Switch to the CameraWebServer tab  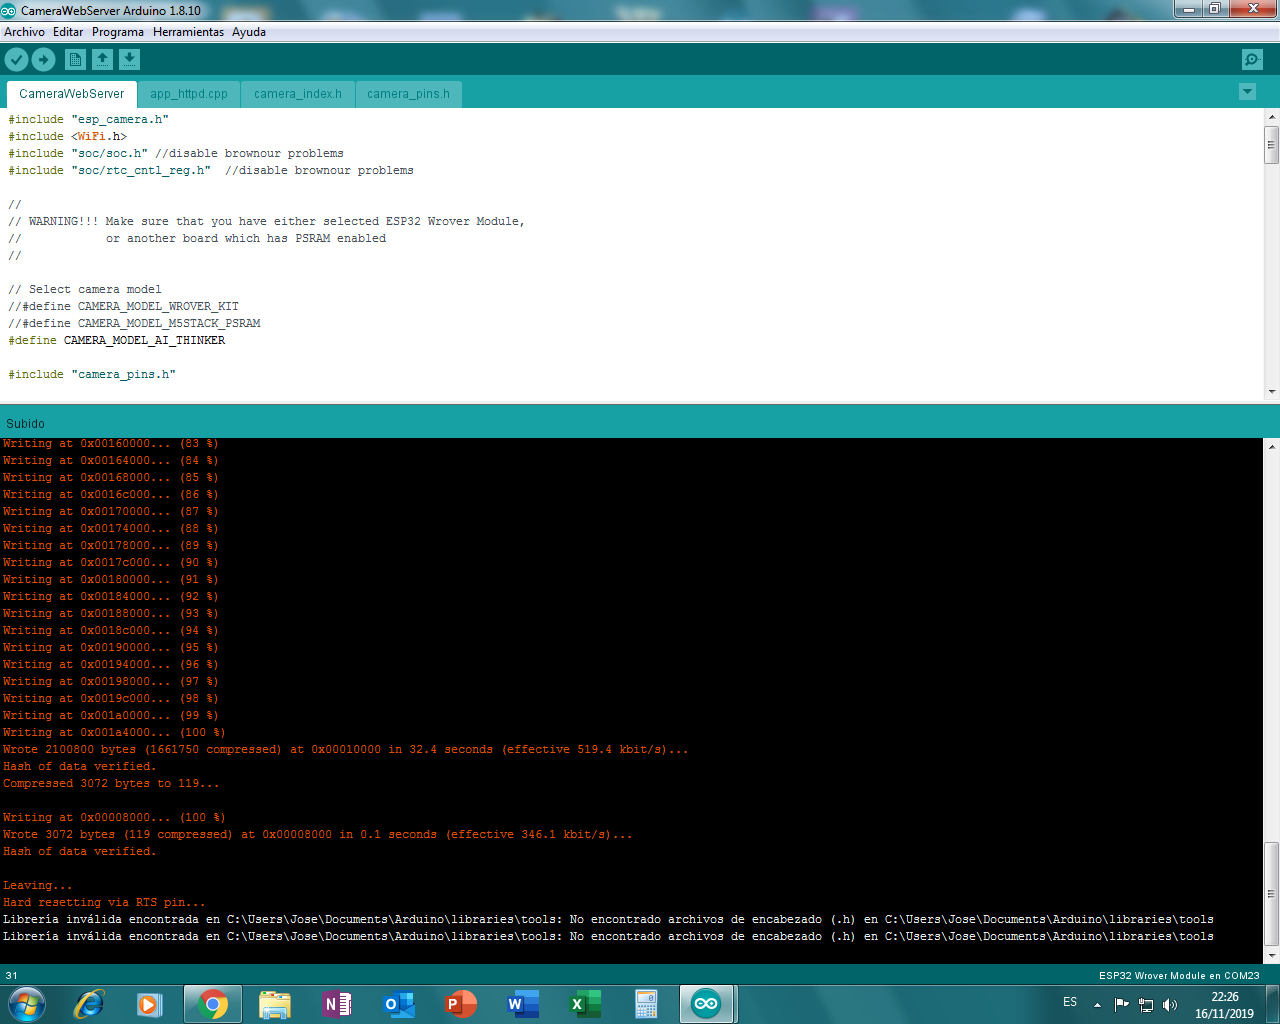pyautogui.click(x=72, y=94)
